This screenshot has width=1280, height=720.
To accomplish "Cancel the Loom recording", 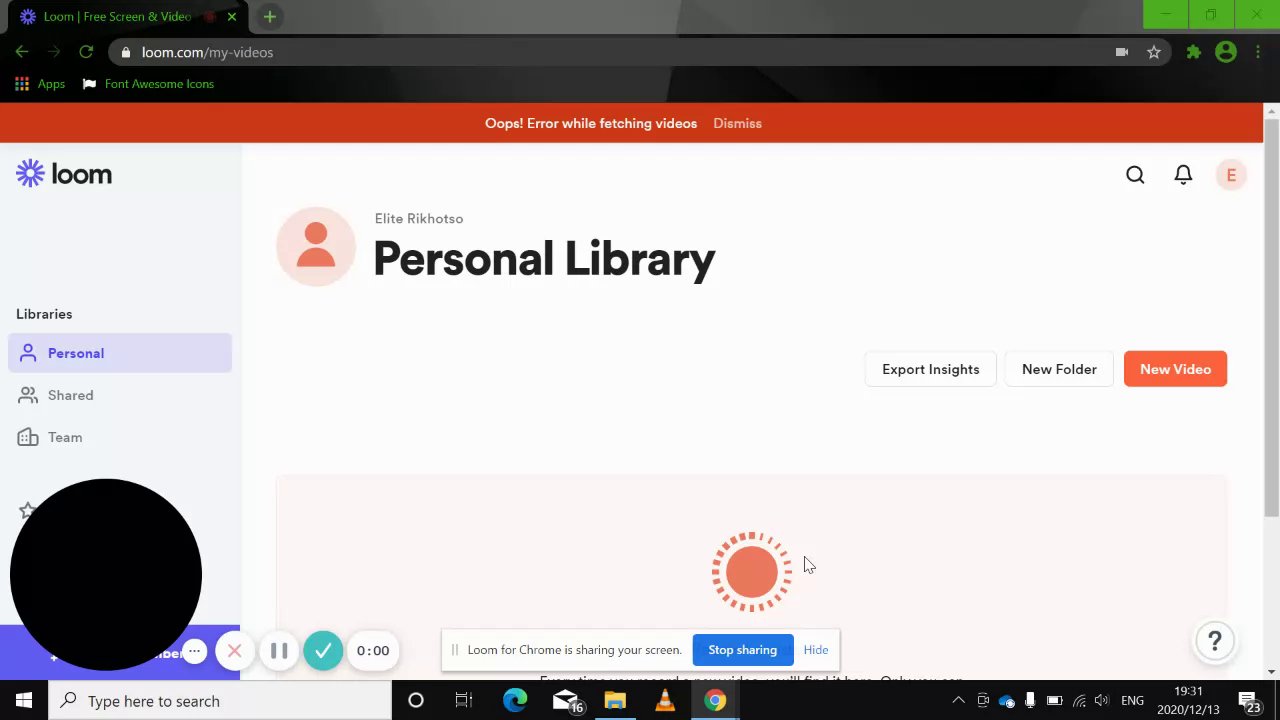I will [x=234, y=651].
